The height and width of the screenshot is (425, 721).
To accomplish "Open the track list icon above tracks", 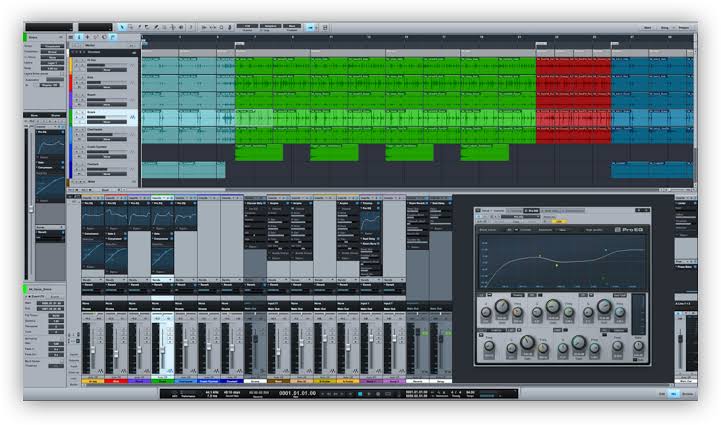I will tap(71, 37).
